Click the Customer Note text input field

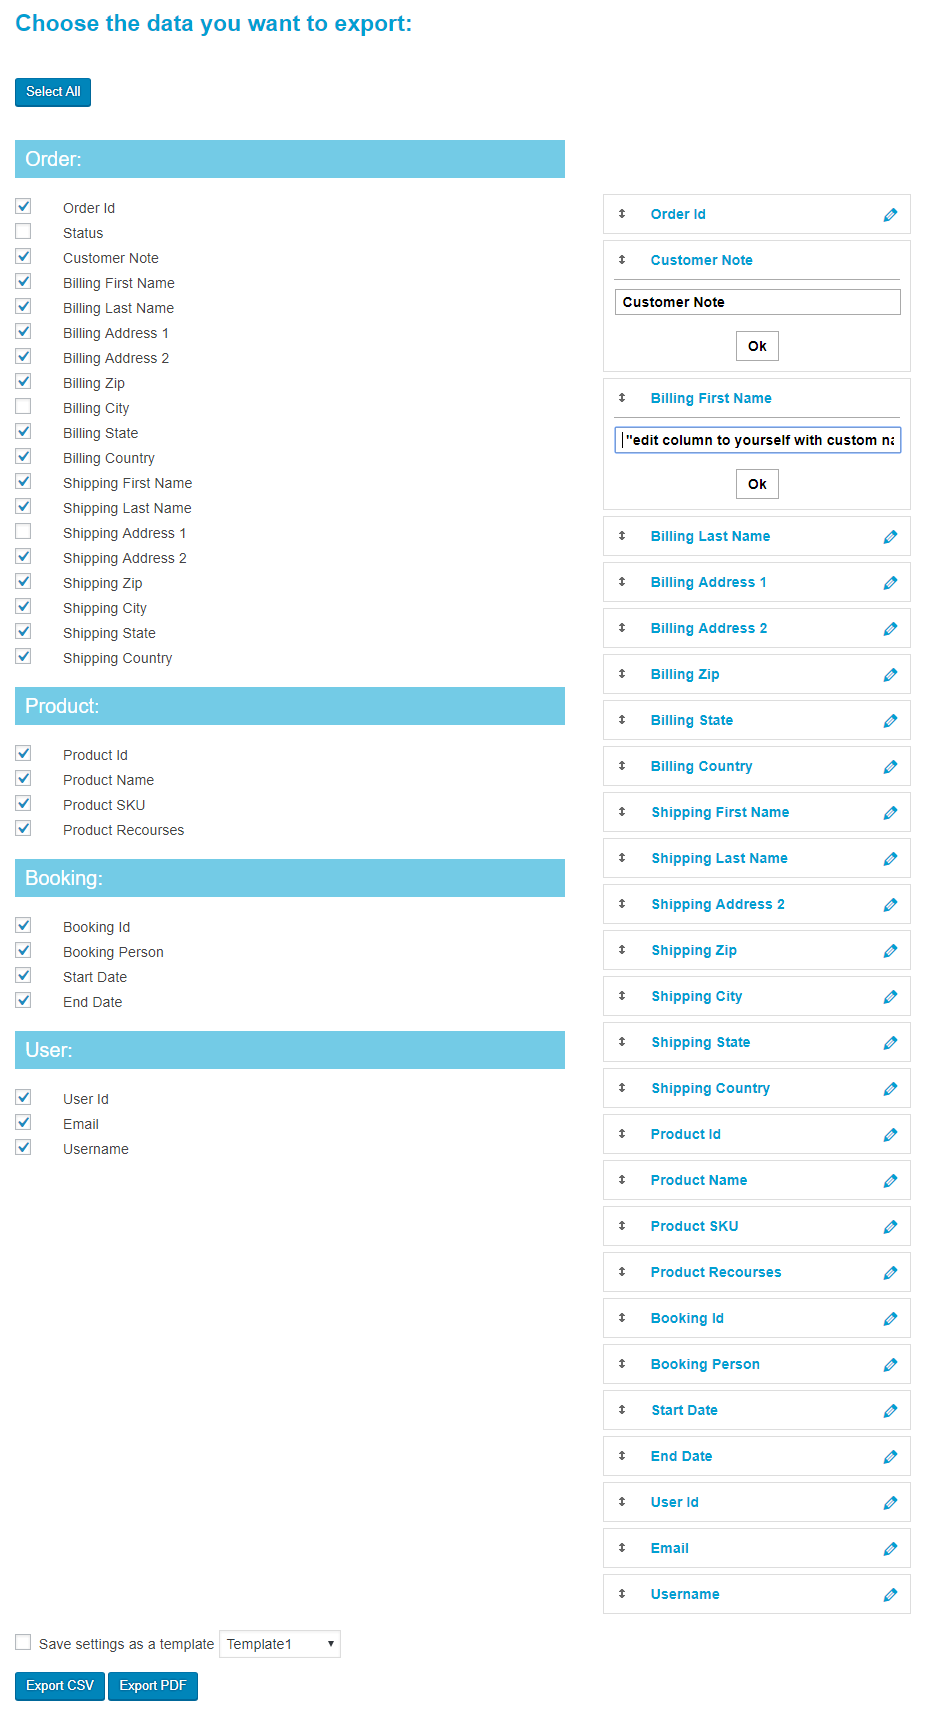757,302
